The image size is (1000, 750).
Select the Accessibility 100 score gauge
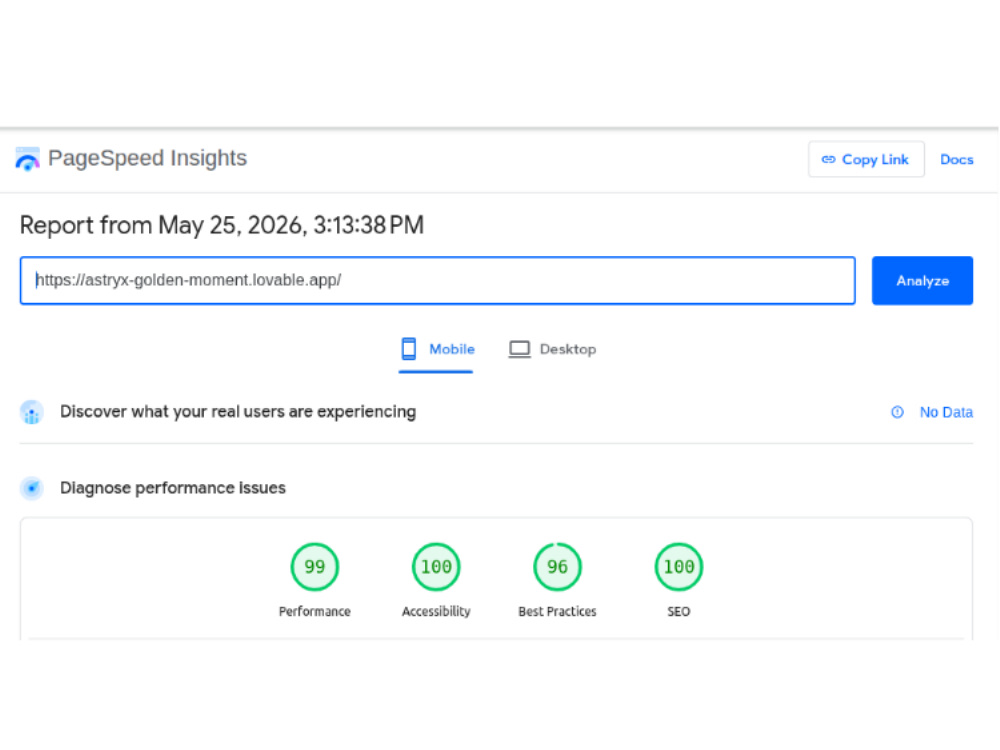[436, 566]
